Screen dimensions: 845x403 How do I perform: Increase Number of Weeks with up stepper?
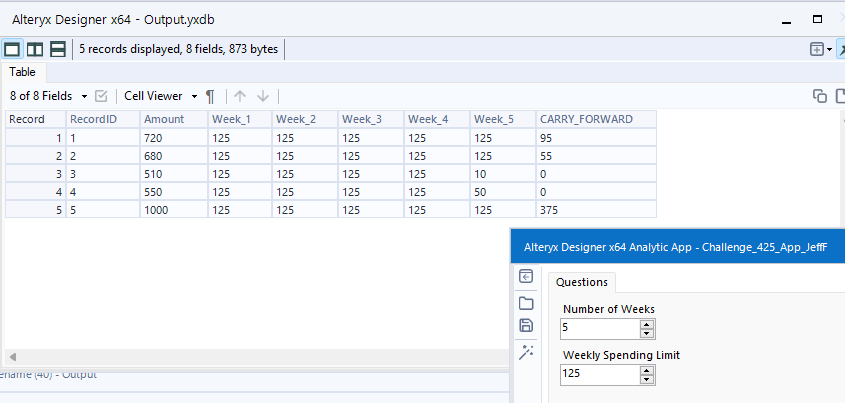(647, 324)
